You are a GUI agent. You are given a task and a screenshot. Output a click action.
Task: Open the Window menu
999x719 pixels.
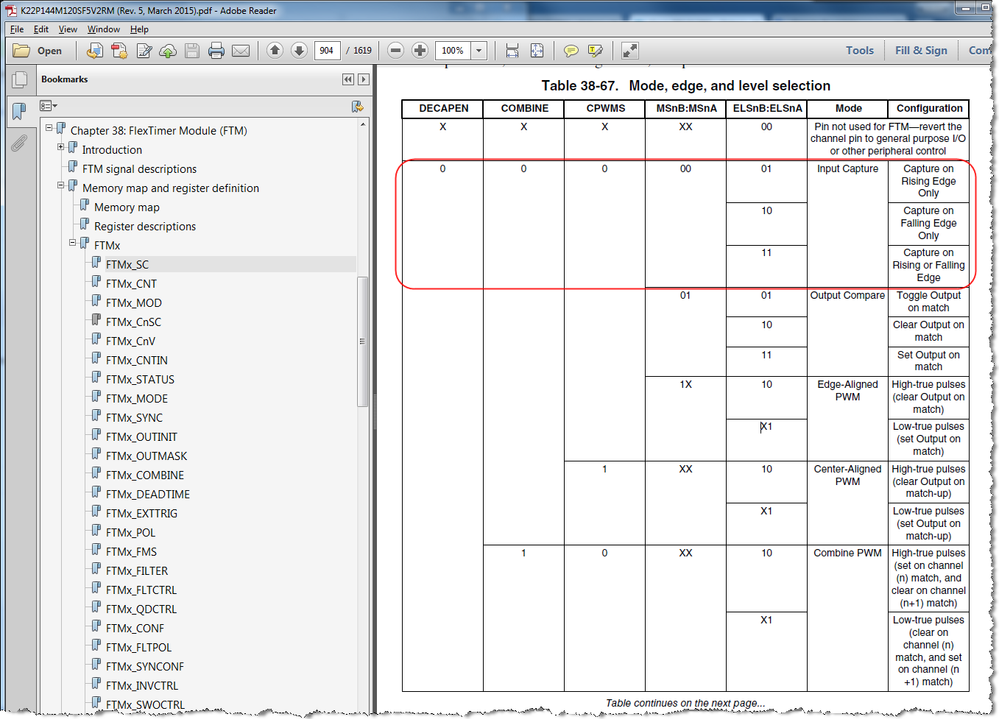click(103, 29)
